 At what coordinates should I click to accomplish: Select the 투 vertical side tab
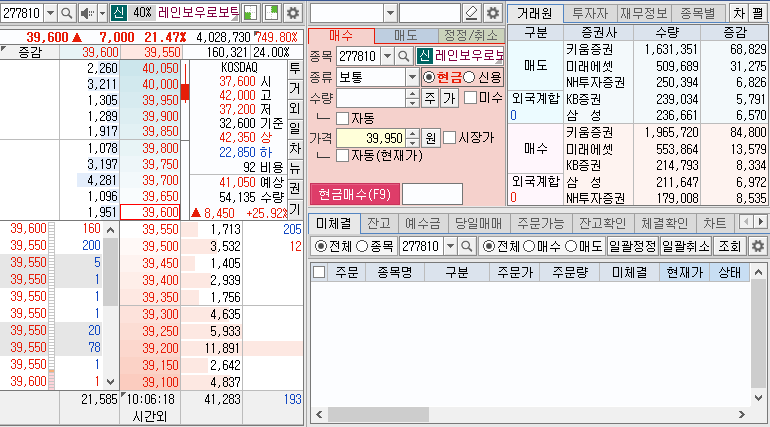click(x=295, y=68)
